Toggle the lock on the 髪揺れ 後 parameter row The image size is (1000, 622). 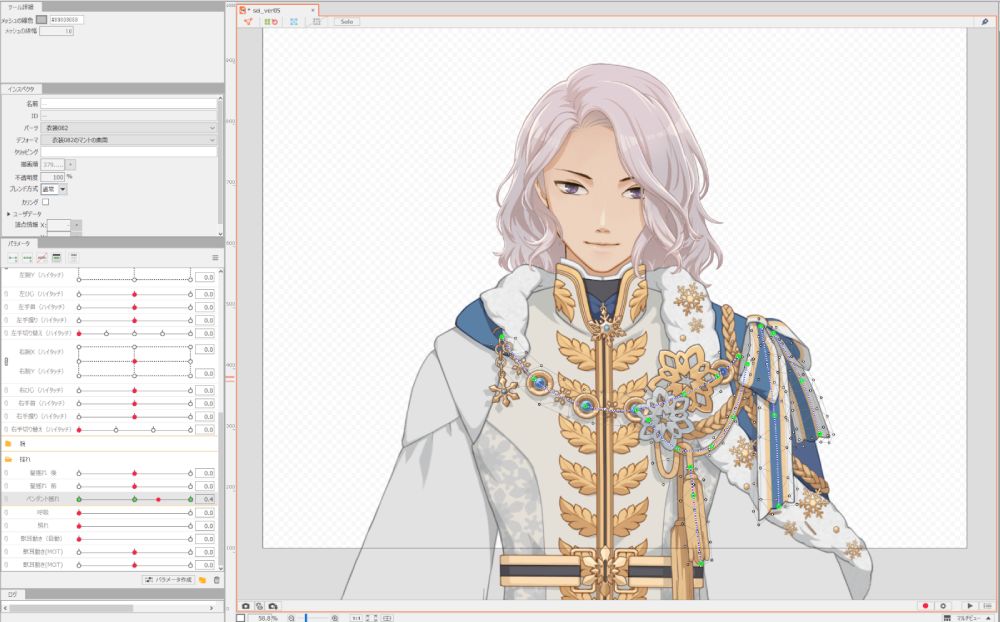6,473
